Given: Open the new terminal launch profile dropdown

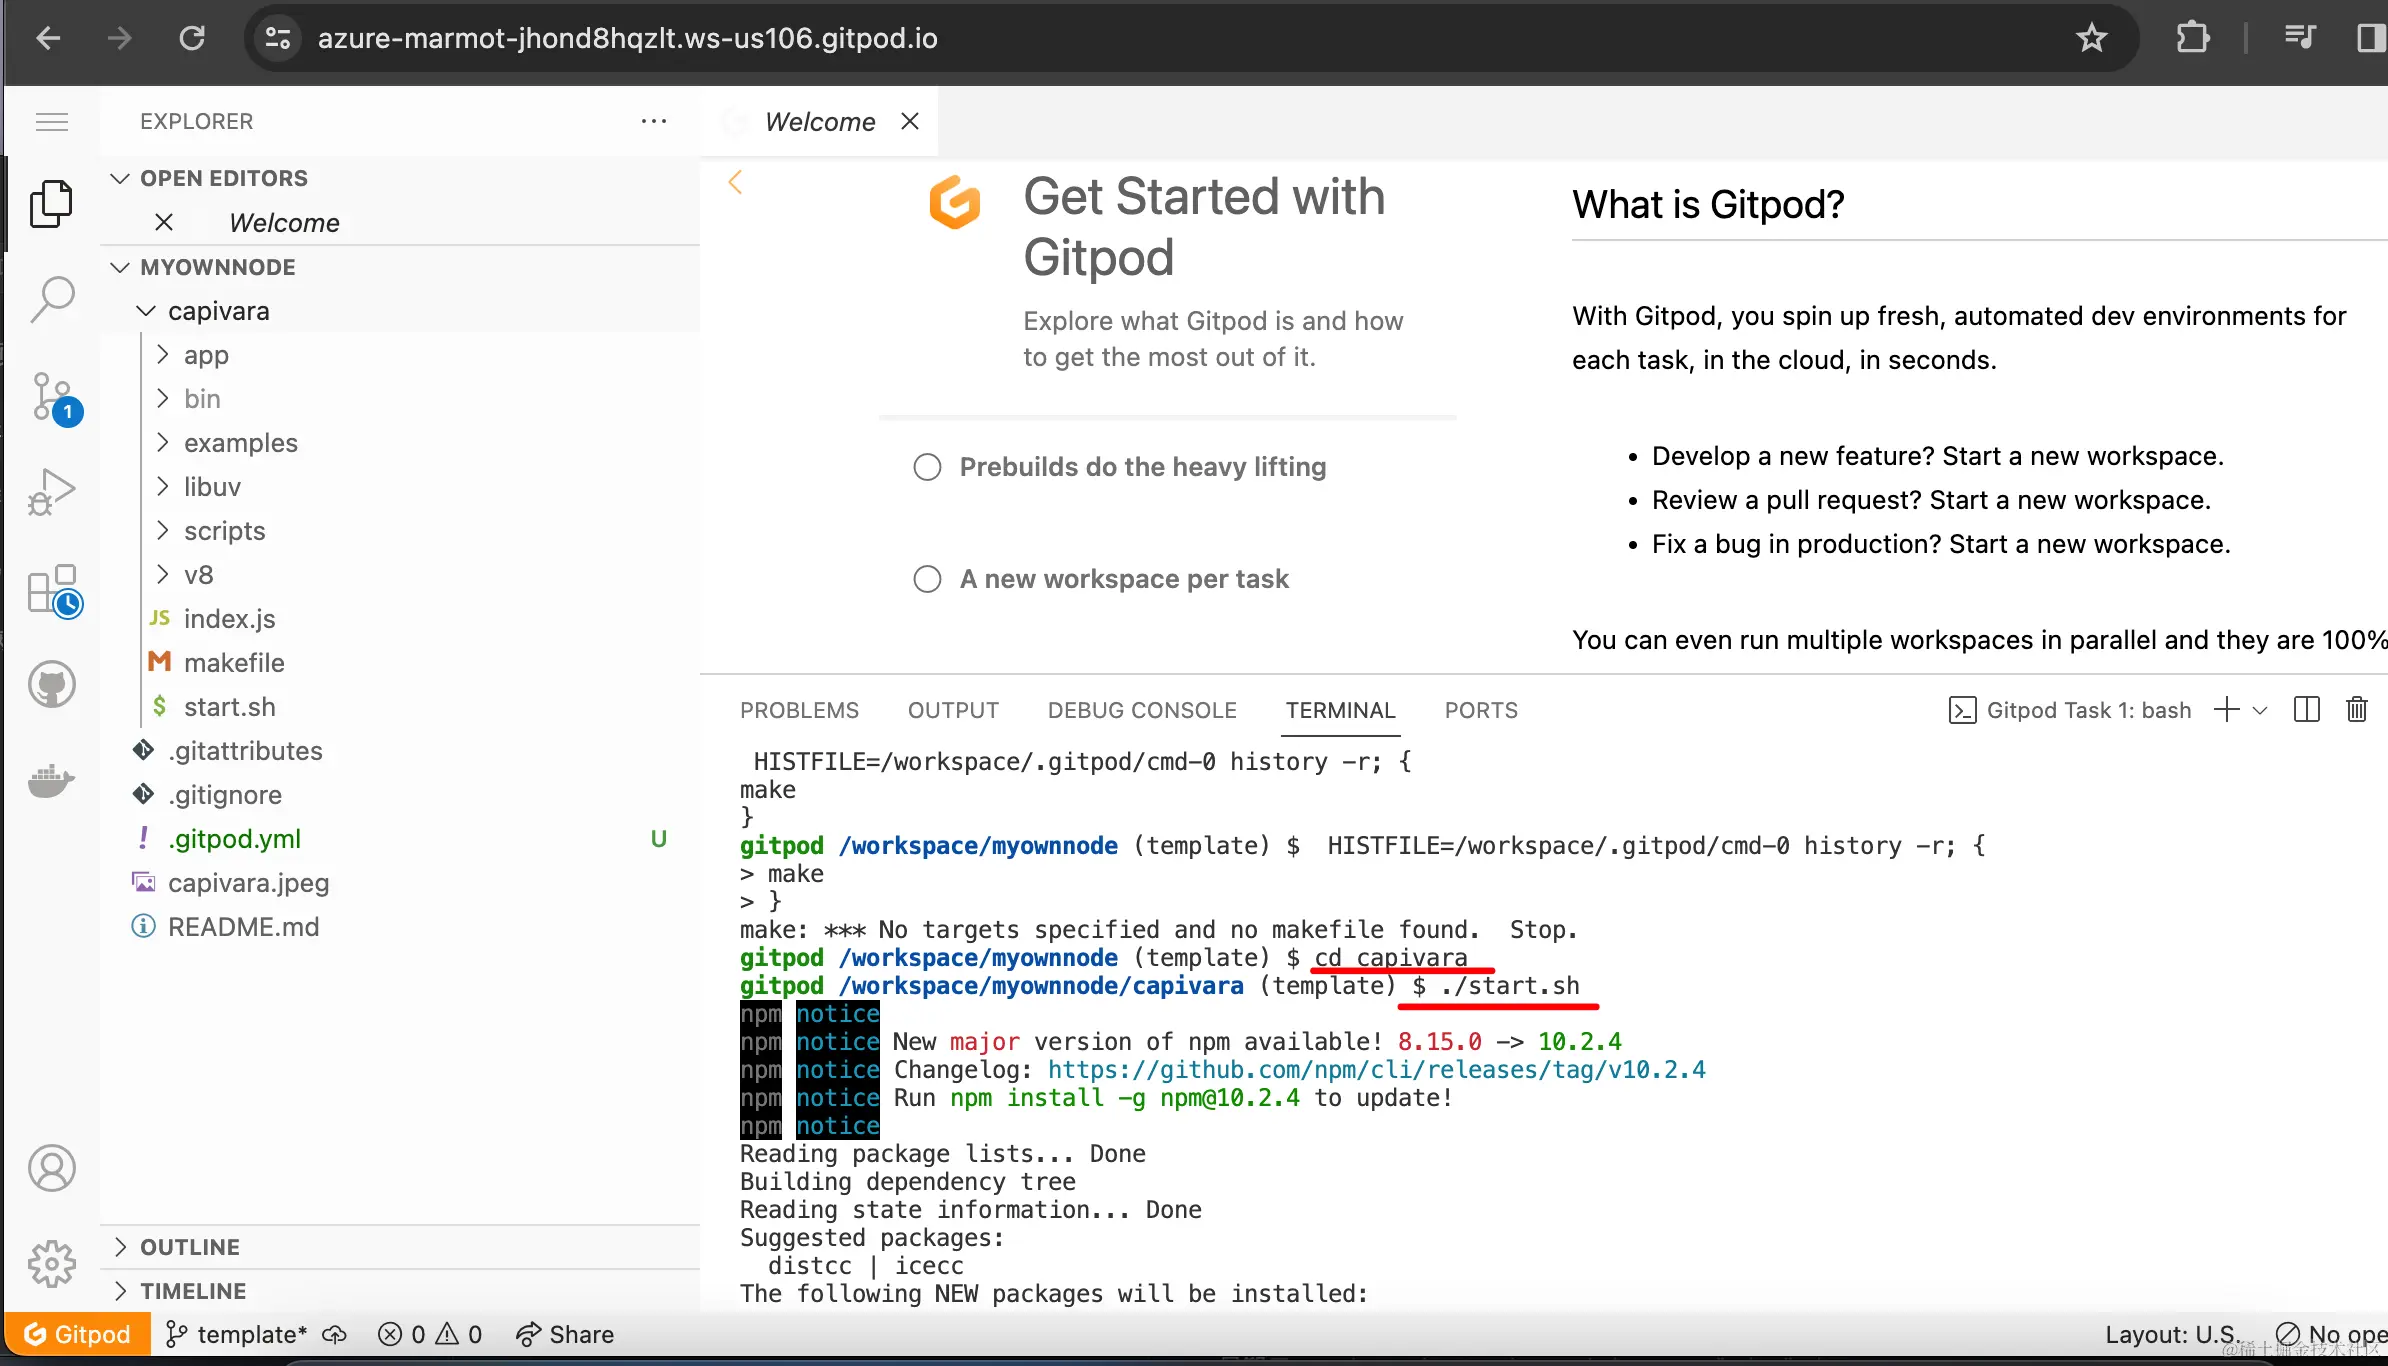Looking at the screenshot, I should click(x=2260, y=710).
